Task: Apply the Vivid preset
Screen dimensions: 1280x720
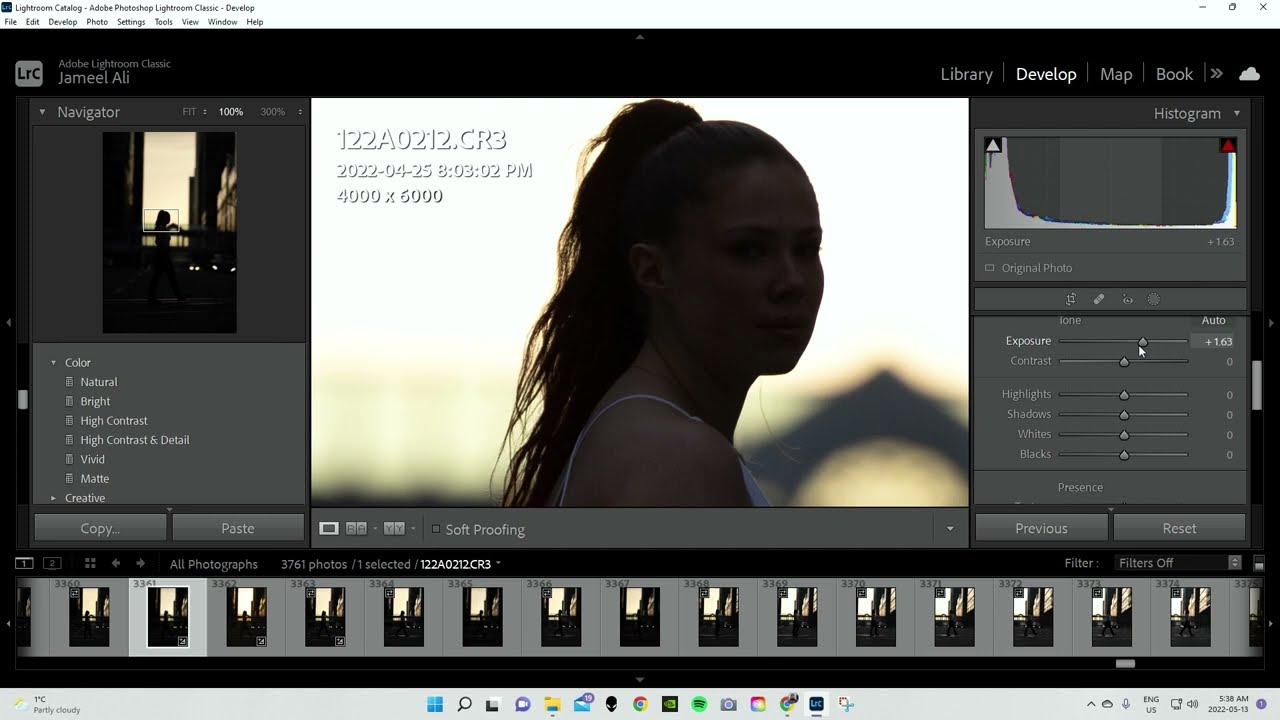Action: (x=93, y=459)
